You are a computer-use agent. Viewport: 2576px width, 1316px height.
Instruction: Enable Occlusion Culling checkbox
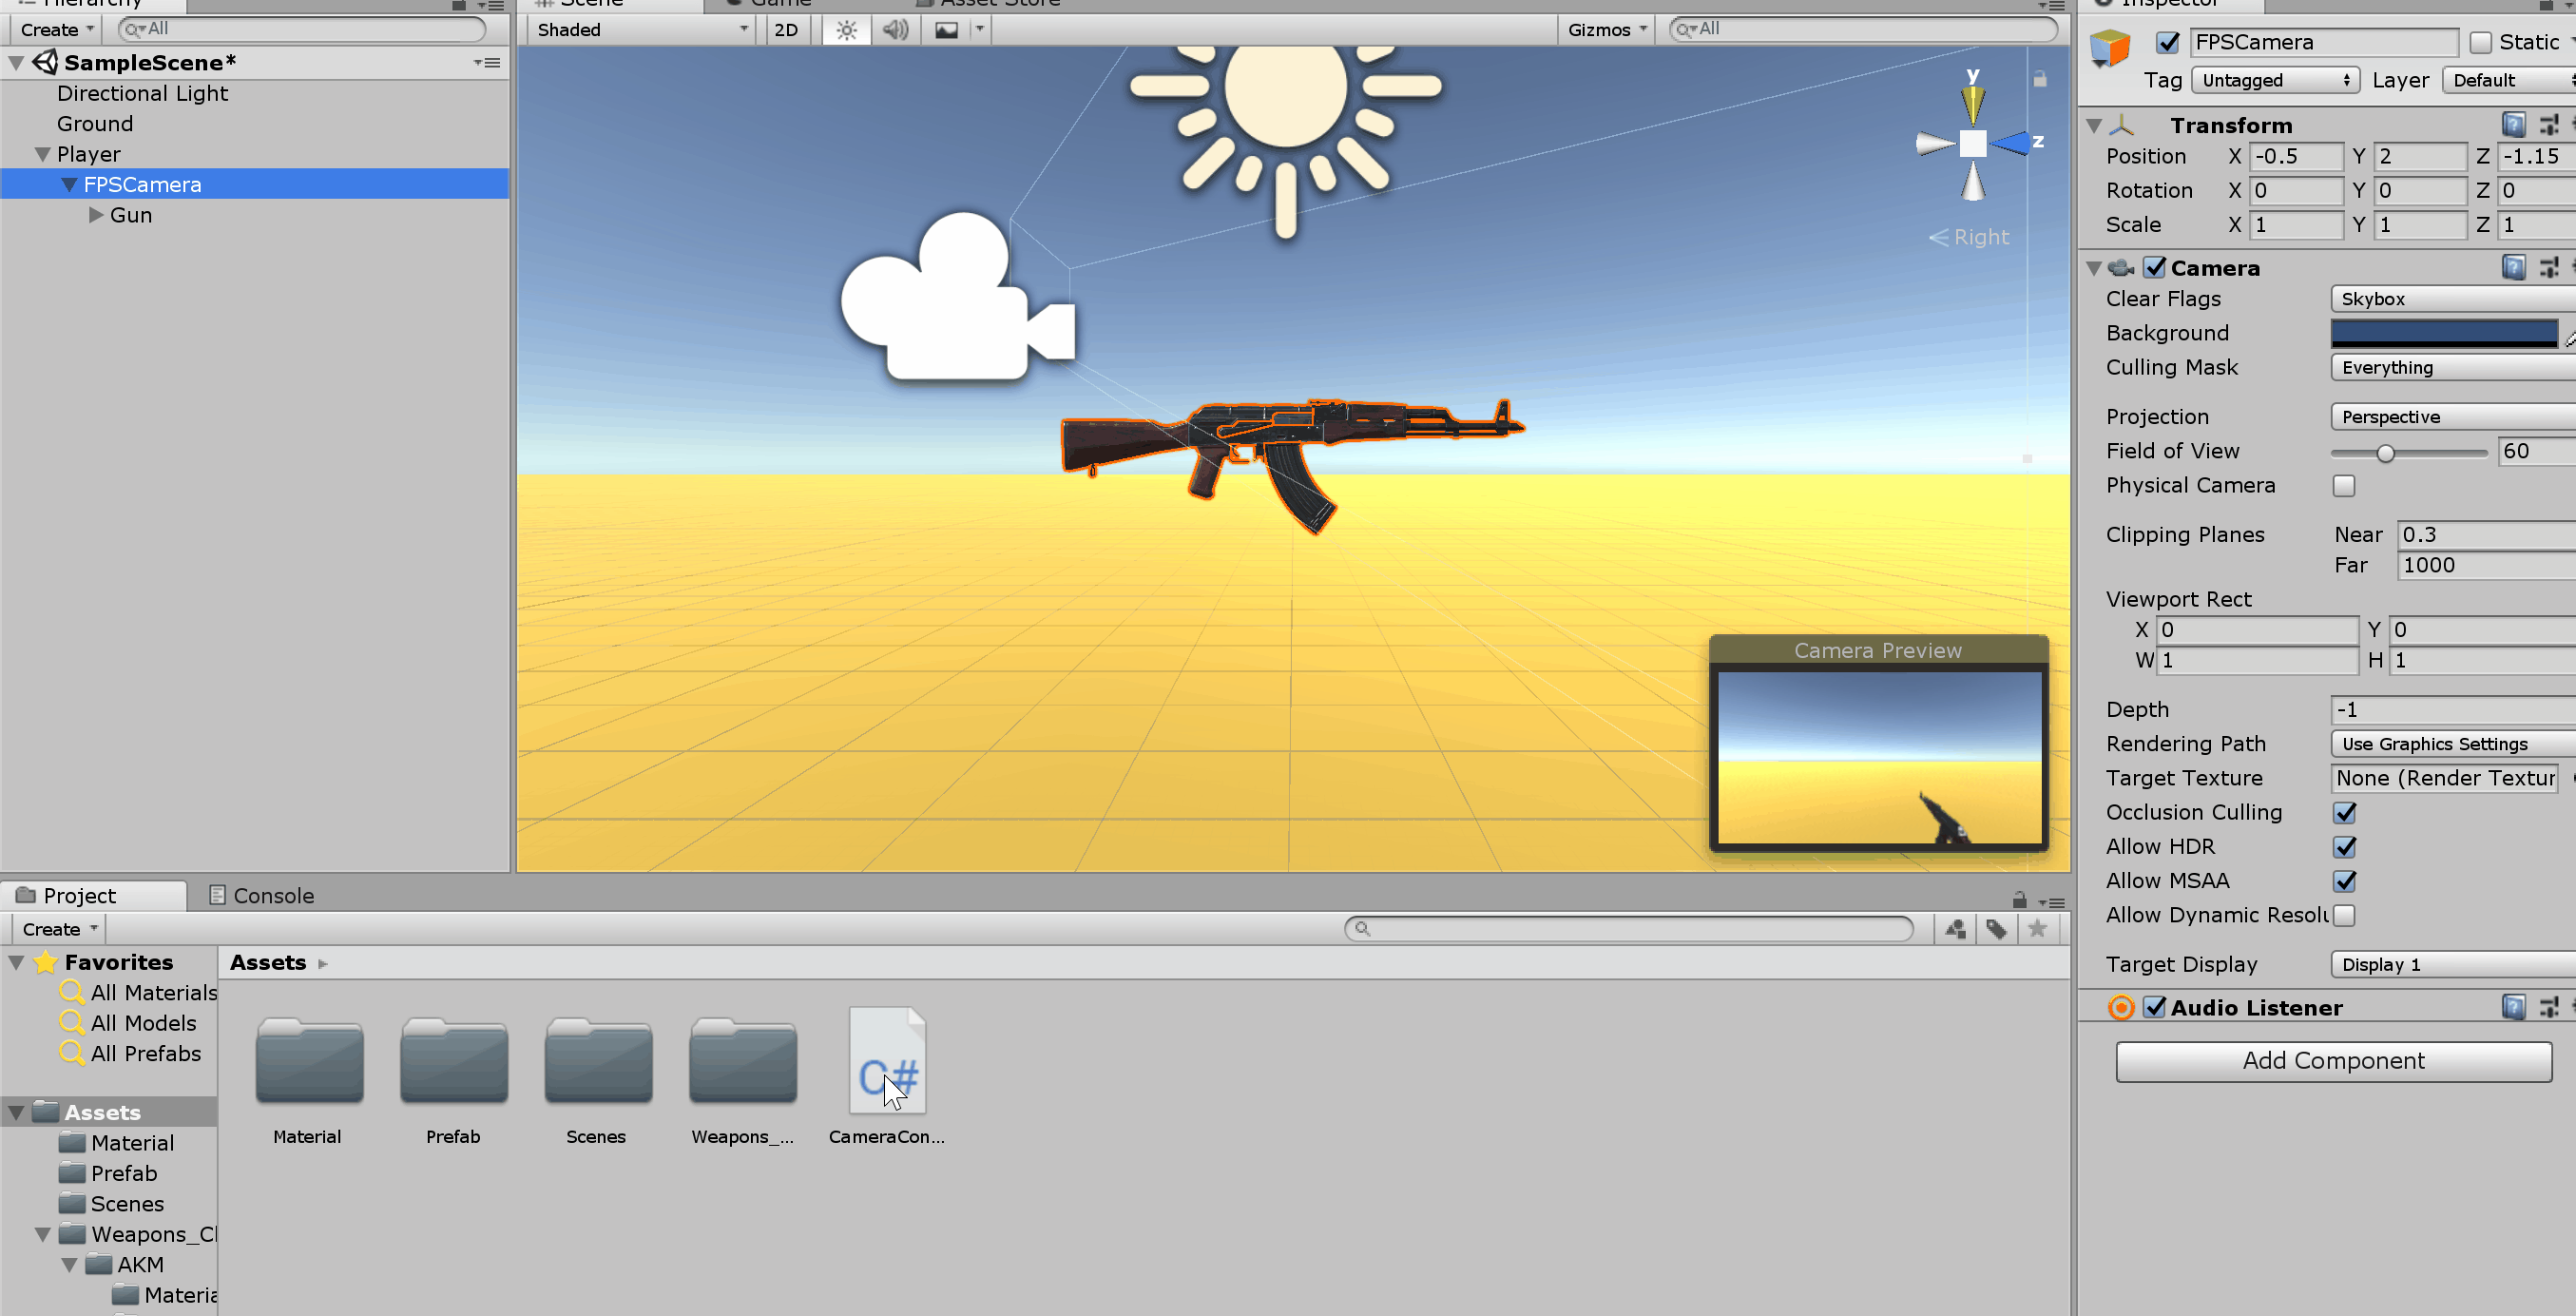2345,812
